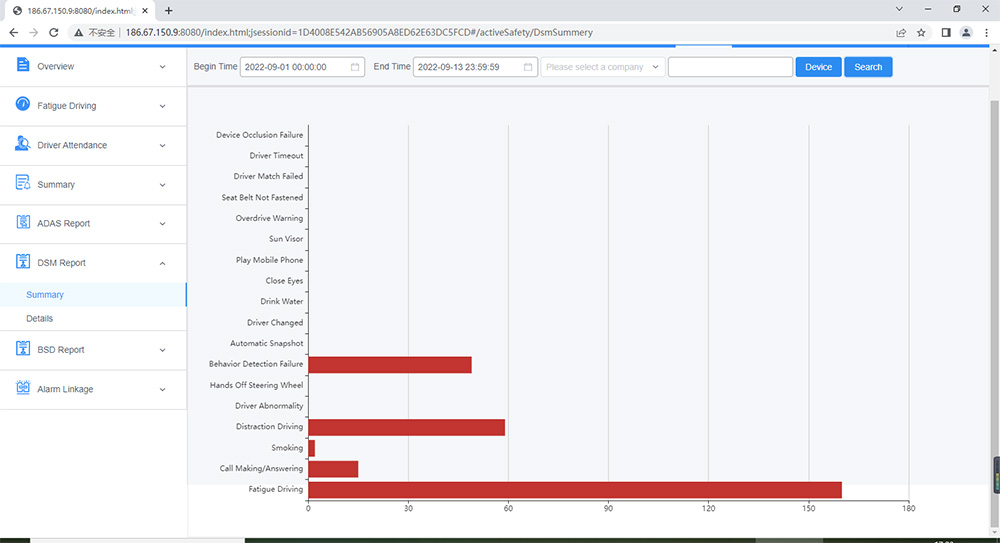Click the 'Hands Off Steering Wheel' axis label
This screenshot has height=543, width=1000.
pyautogui.click(x=256, y=385)
